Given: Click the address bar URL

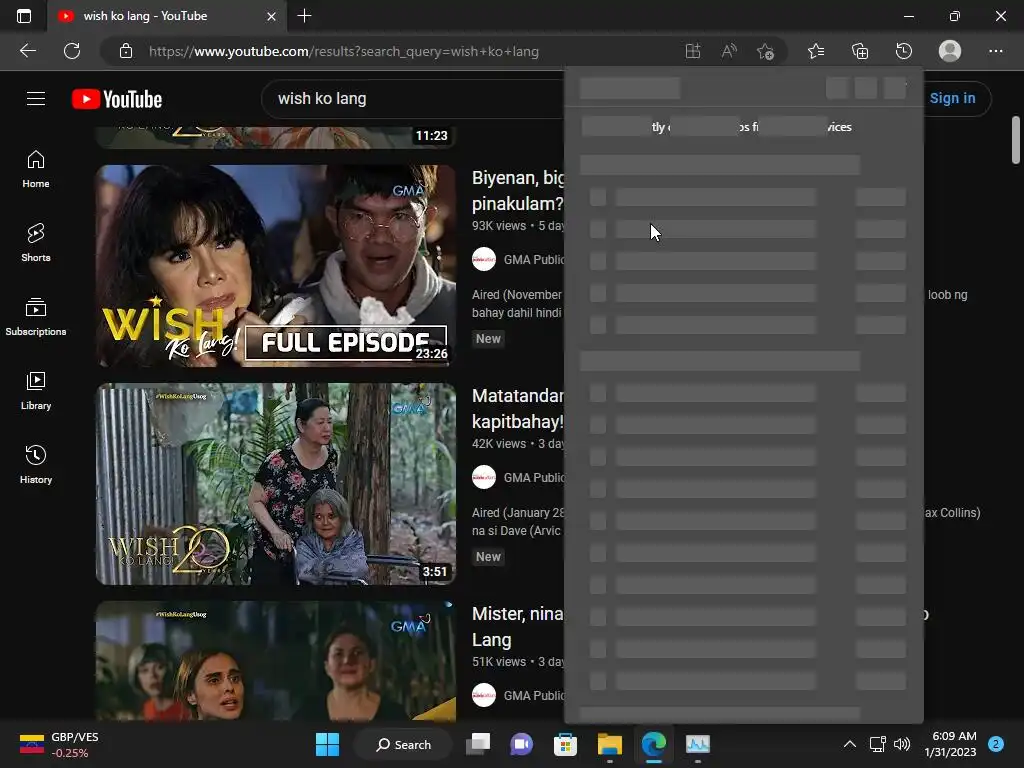Looking at the screenshot, I should click(x=344, y=51).
